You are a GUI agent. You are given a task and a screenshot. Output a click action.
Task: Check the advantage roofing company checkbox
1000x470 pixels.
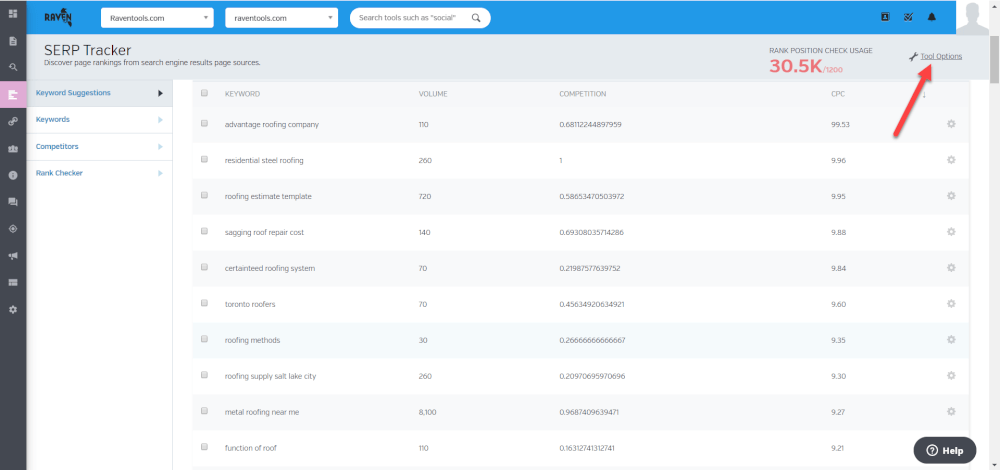click(205, 124)
